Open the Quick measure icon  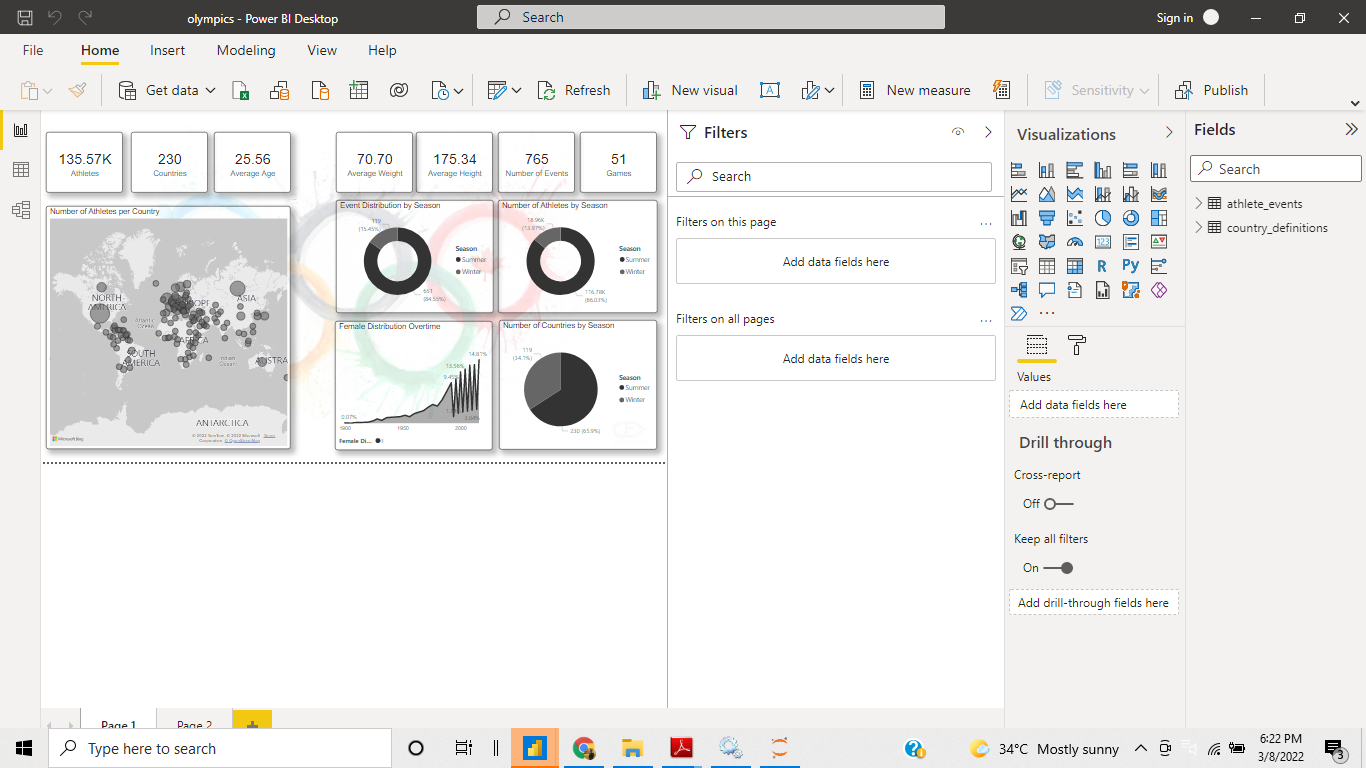pos(1001,90)
